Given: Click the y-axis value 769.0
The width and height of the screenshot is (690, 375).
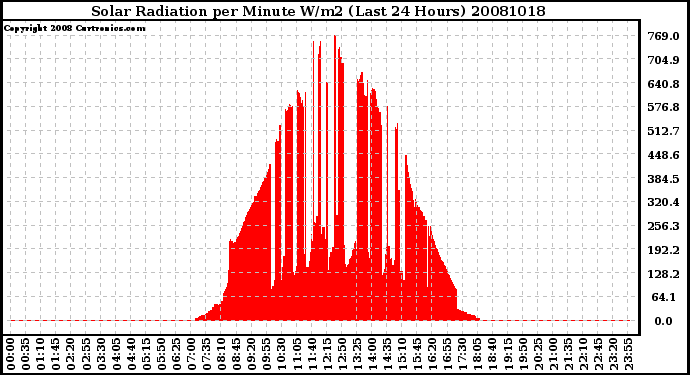Looking at the screenshot, I should pos(663,36).
